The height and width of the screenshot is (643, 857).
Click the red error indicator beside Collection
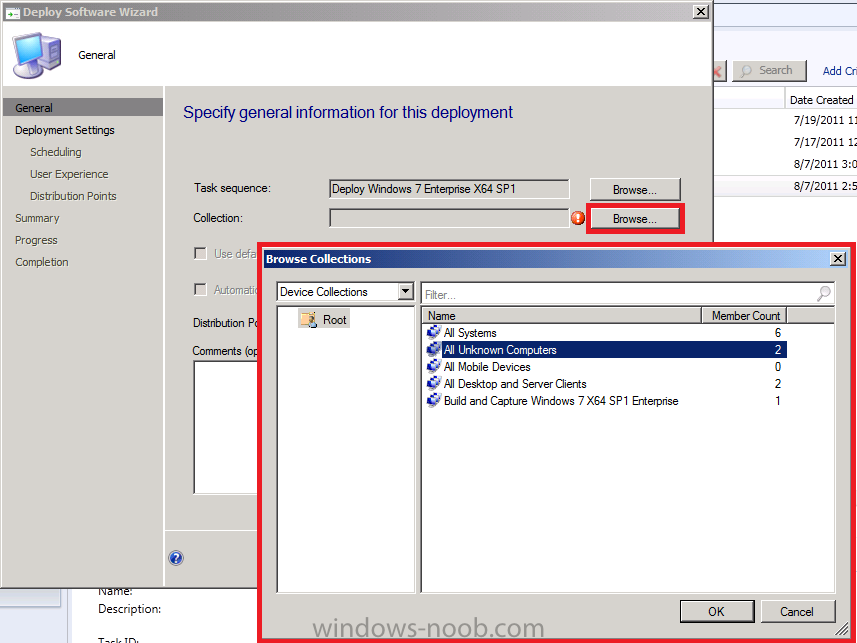pyautogui.click(x=578, y=218)
